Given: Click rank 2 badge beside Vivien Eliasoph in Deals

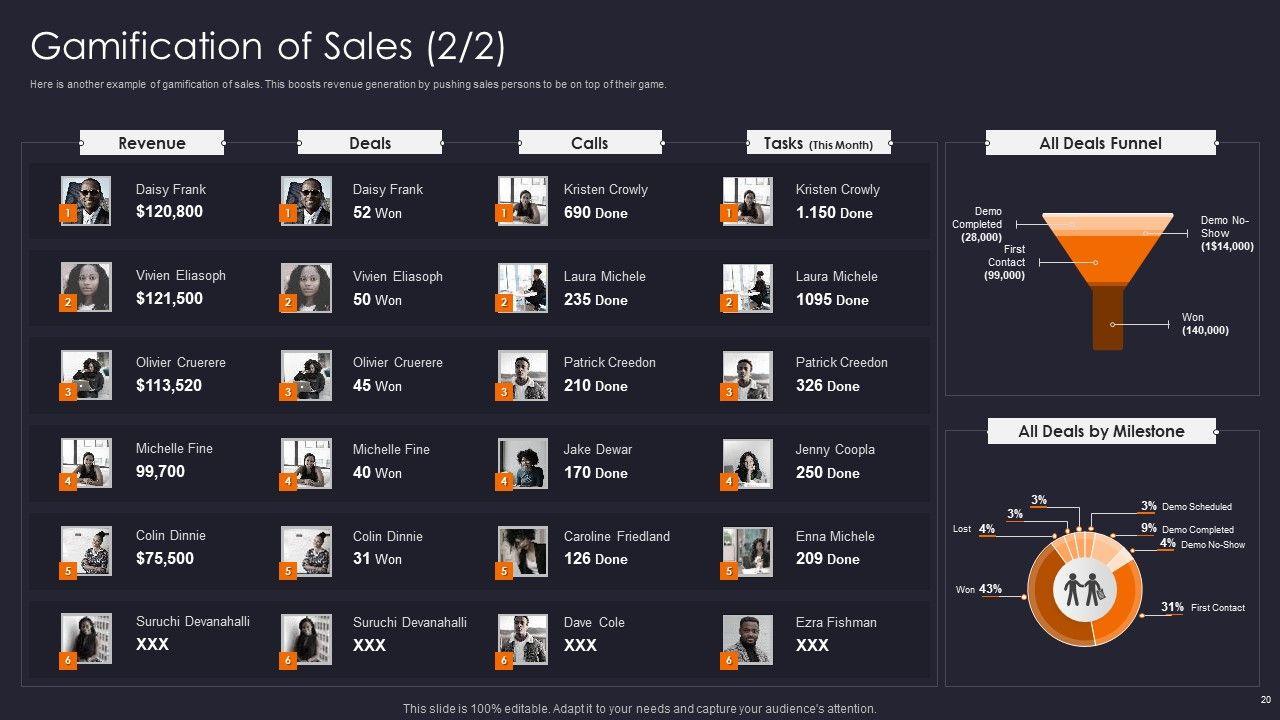Looking at the screenshot, I should click(288, 302).
